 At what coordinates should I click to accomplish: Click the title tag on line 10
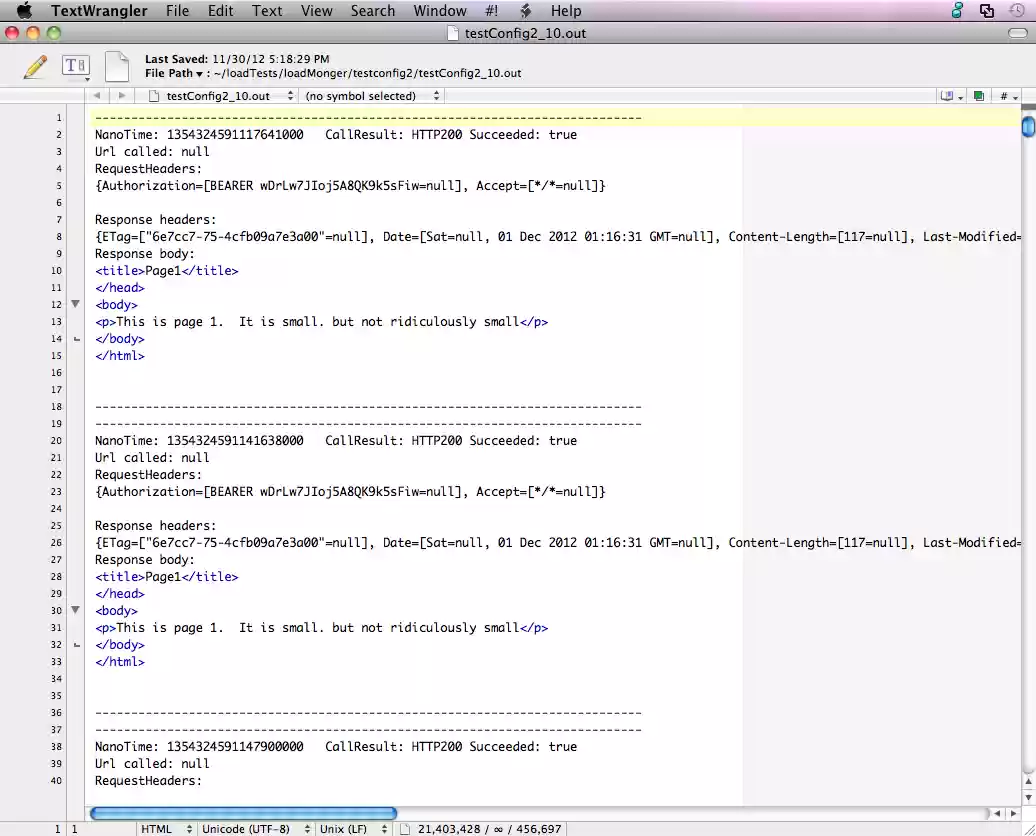tap(166, 270)
